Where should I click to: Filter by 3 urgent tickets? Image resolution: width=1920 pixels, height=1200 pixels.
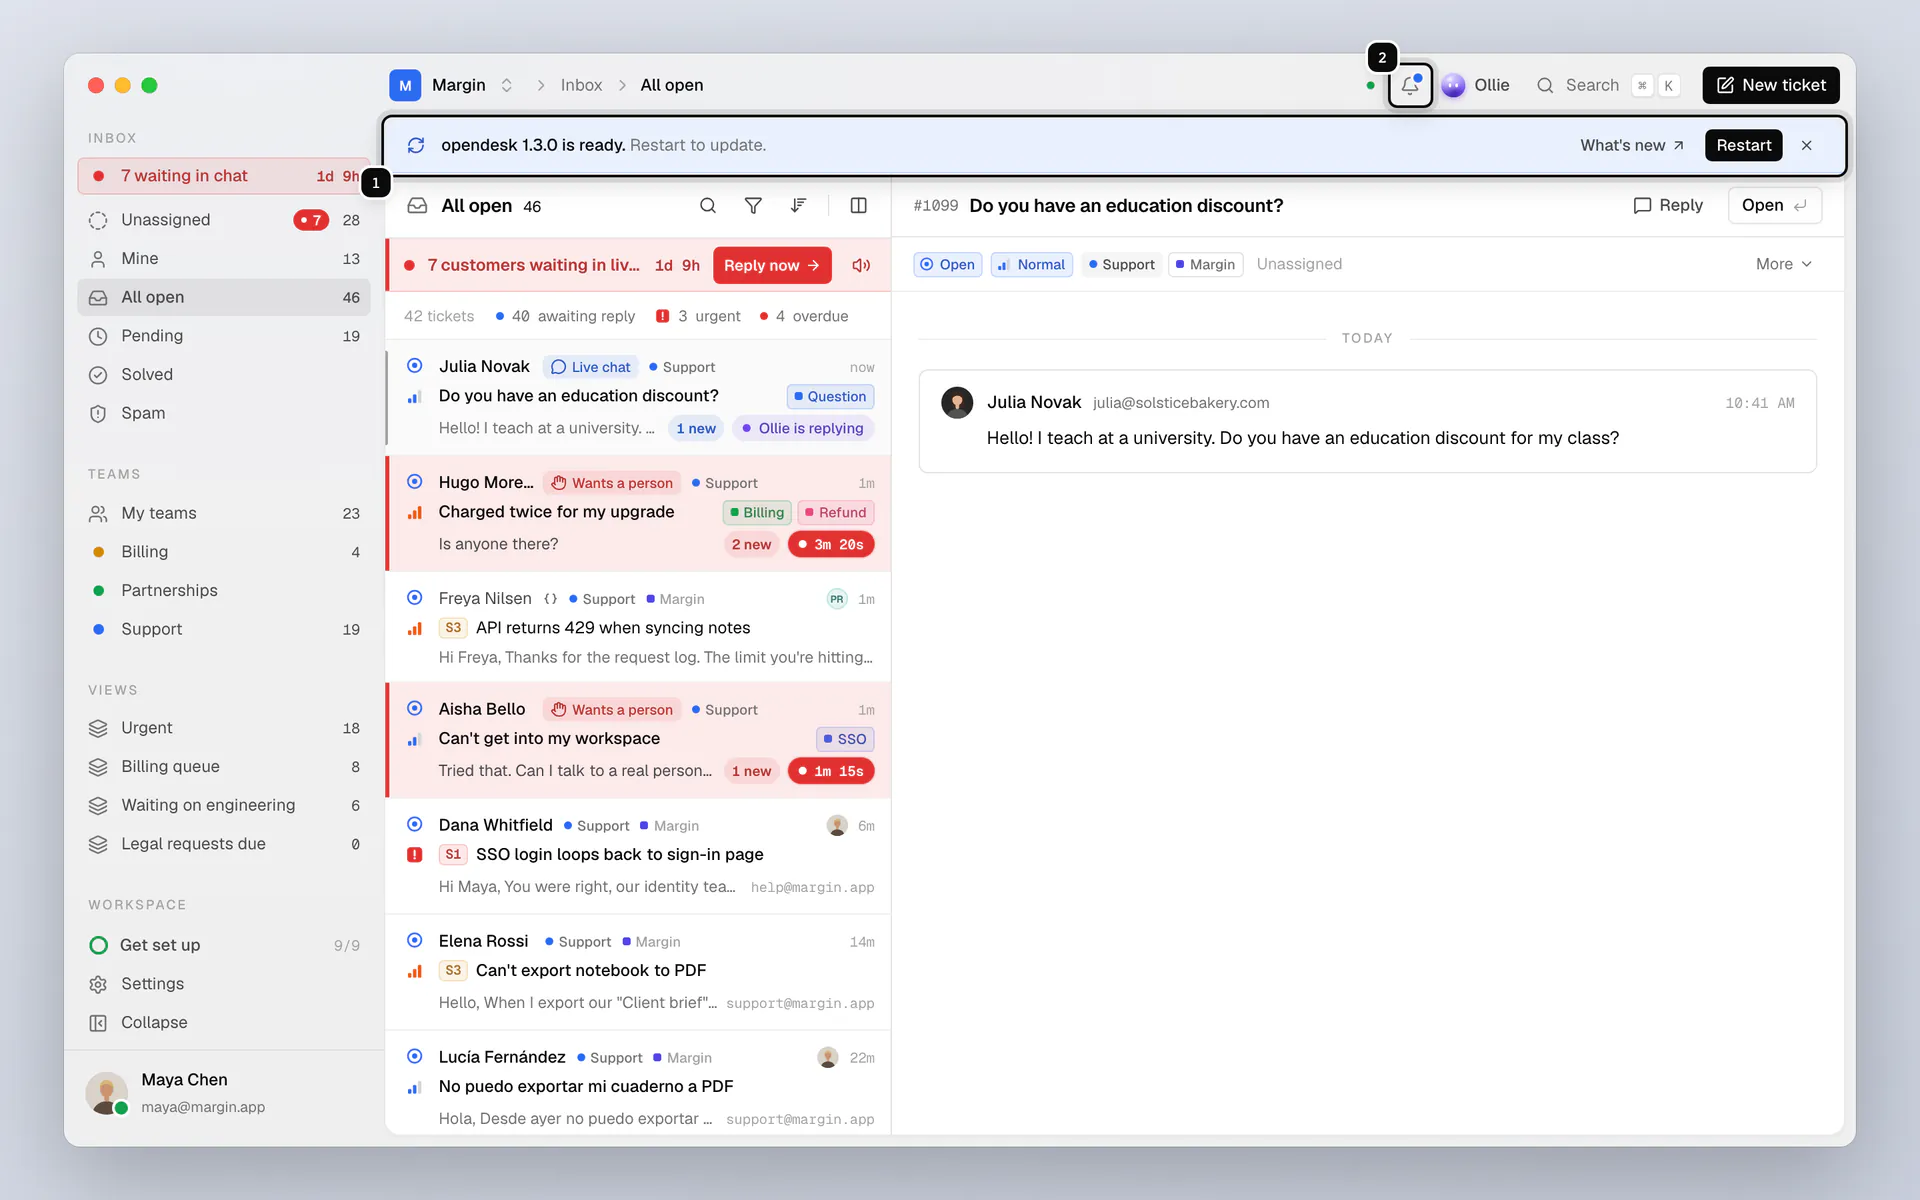[698, 316]
